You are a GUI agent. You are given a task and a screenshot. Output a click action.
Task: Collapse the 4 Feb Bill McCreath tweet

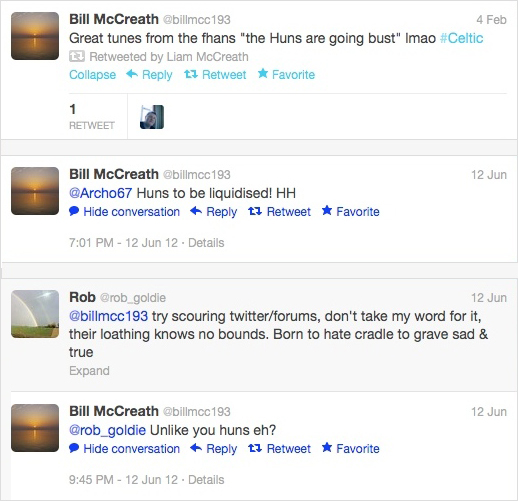(x=92, y=74)
